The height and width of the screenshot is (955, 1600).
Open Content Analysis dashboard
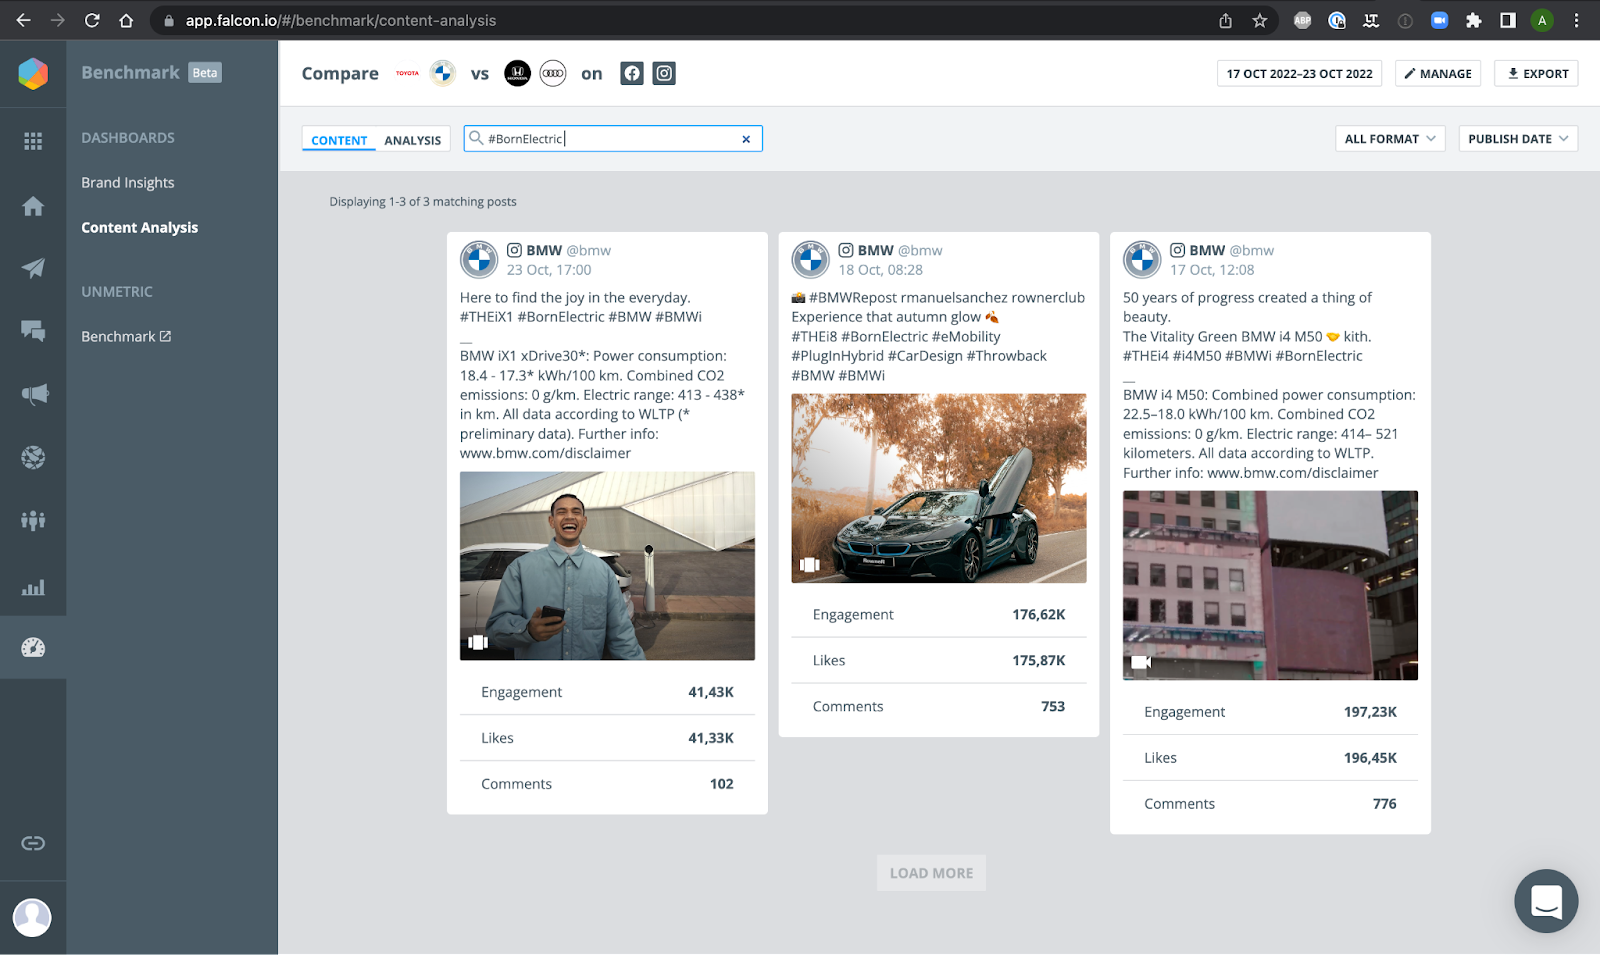[140, 227]
